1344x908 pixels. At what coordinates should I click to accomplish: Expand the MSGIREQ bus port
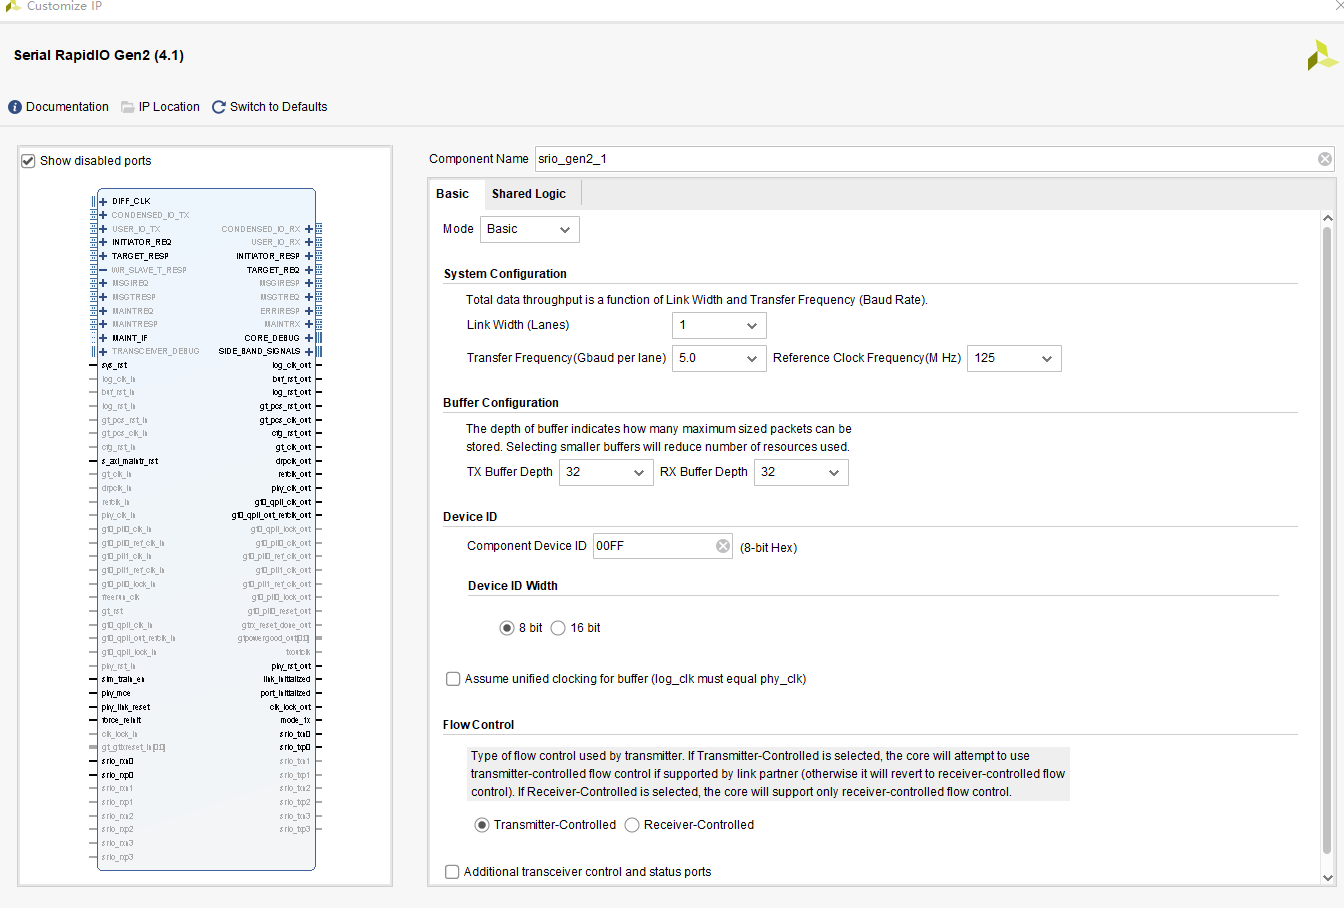[x=103, y=283]
